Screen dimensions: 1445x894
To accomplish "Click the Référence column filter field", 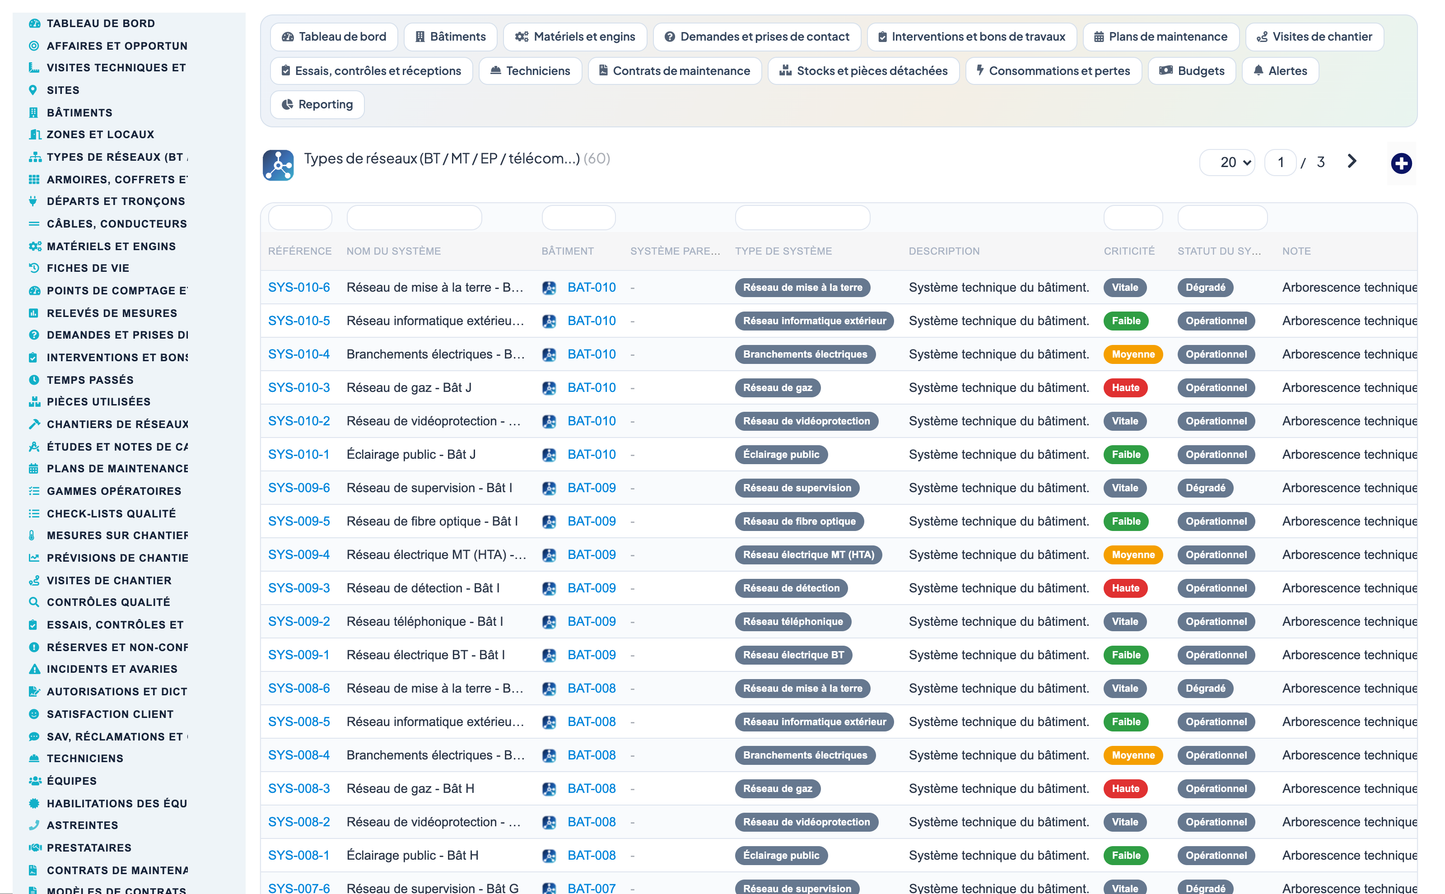I will 300,217.
